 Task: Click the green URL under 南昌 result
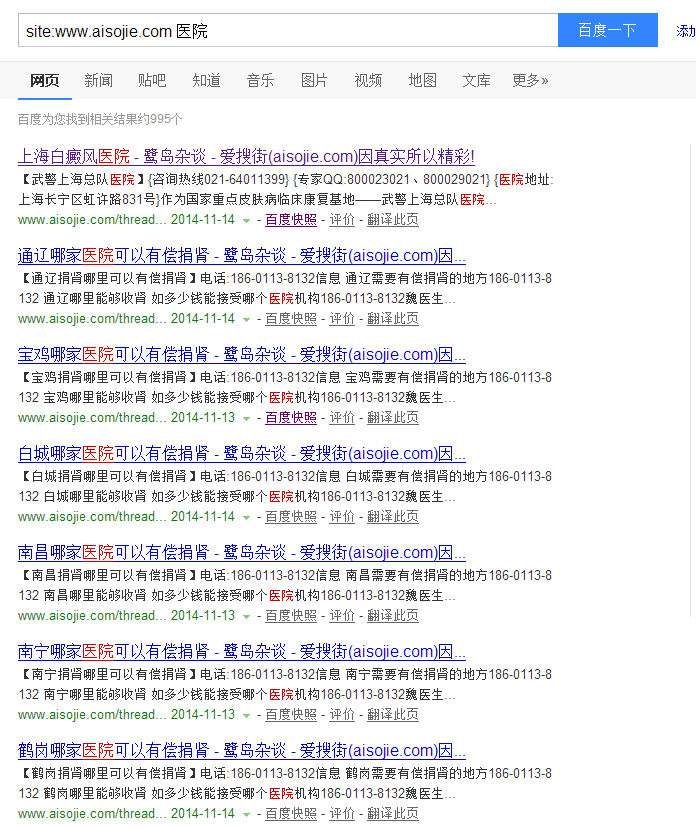pyautogui.click(x=92, y=616)
